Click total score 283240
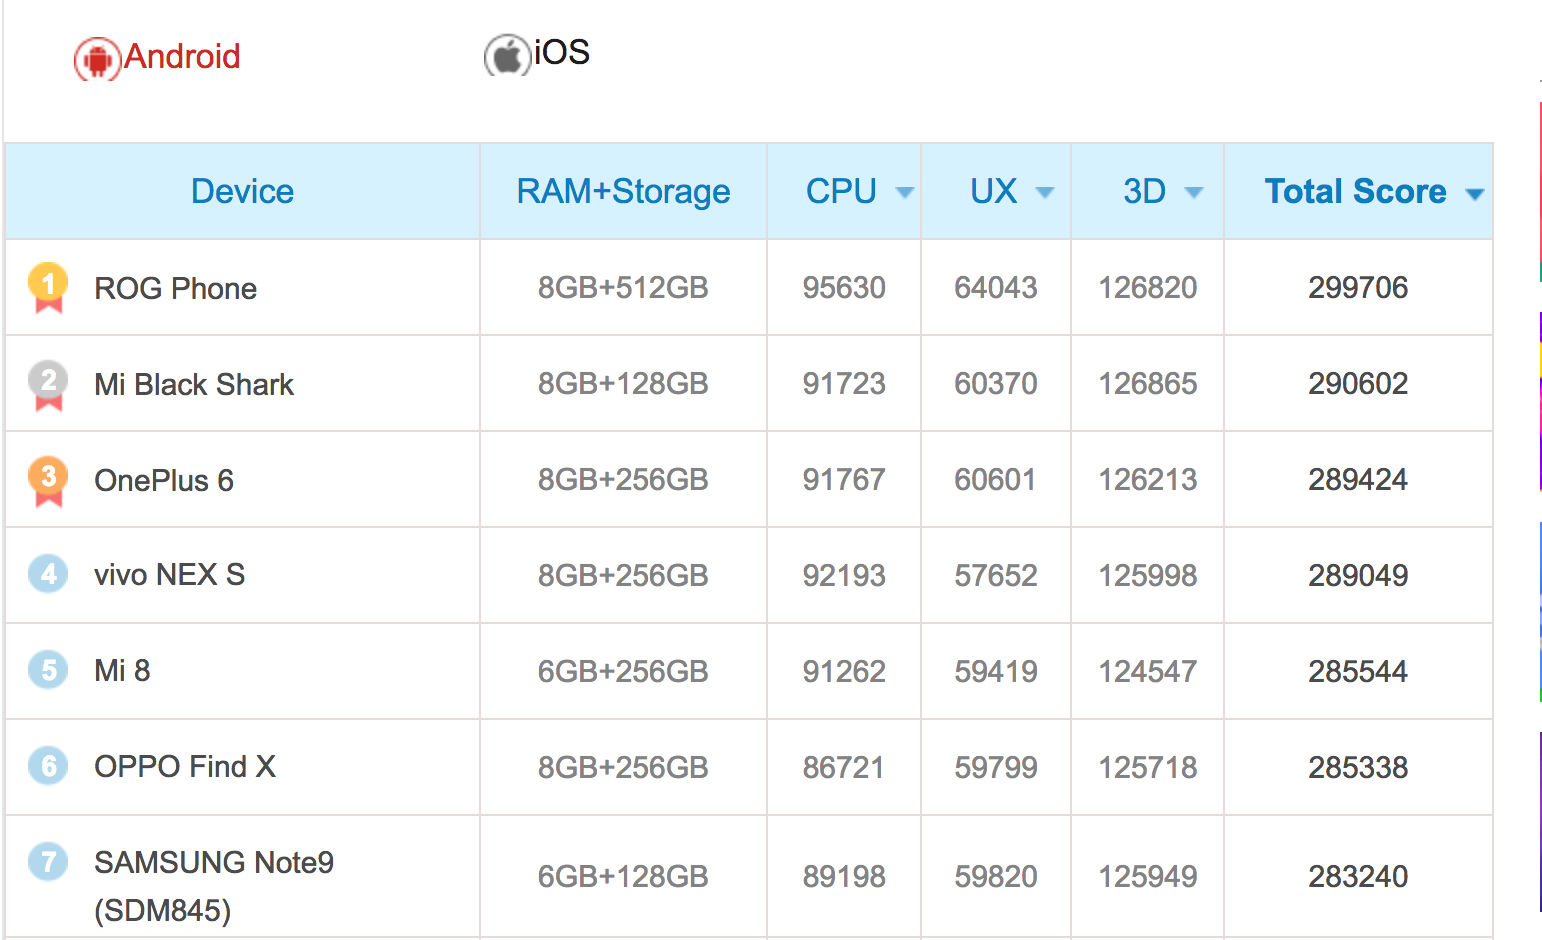The width and height of the screenshot is (1542, 940). click(1358, 877)
